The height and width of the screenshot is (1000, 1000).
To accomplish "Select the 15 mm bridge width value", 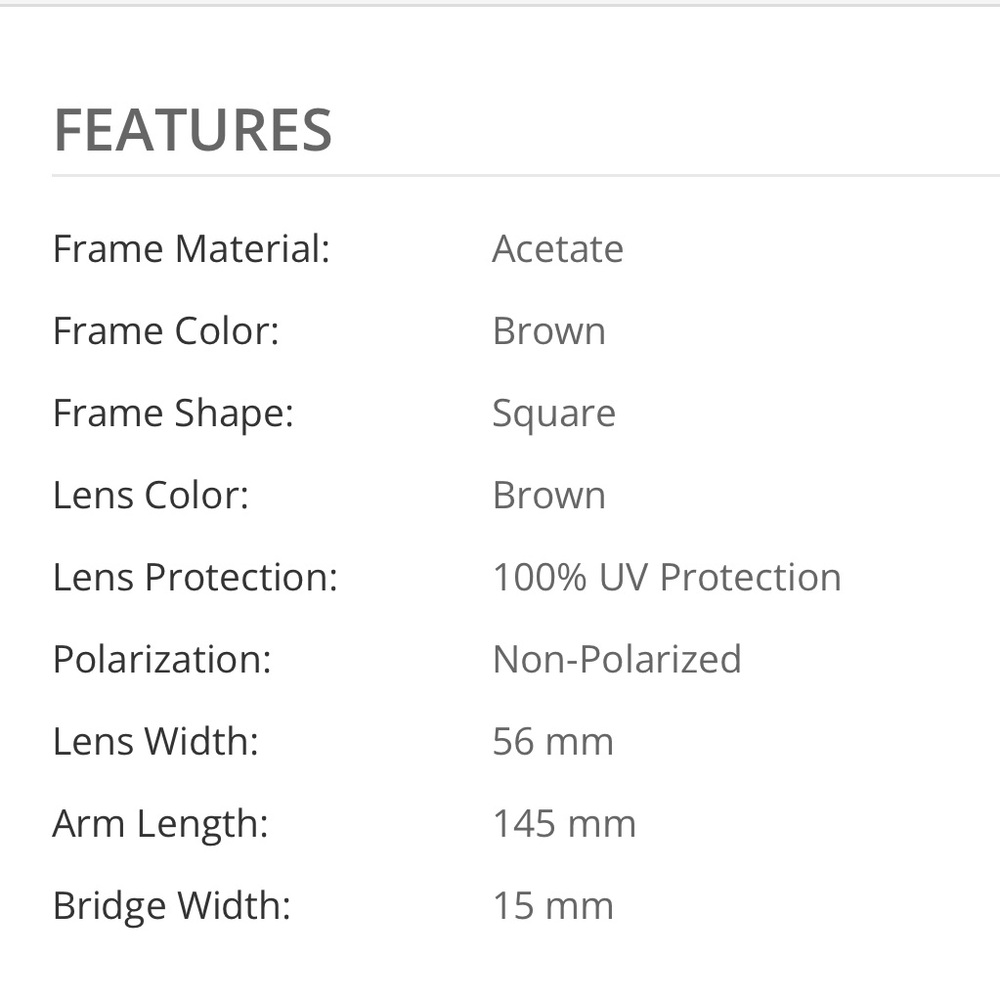I will 552,905.
